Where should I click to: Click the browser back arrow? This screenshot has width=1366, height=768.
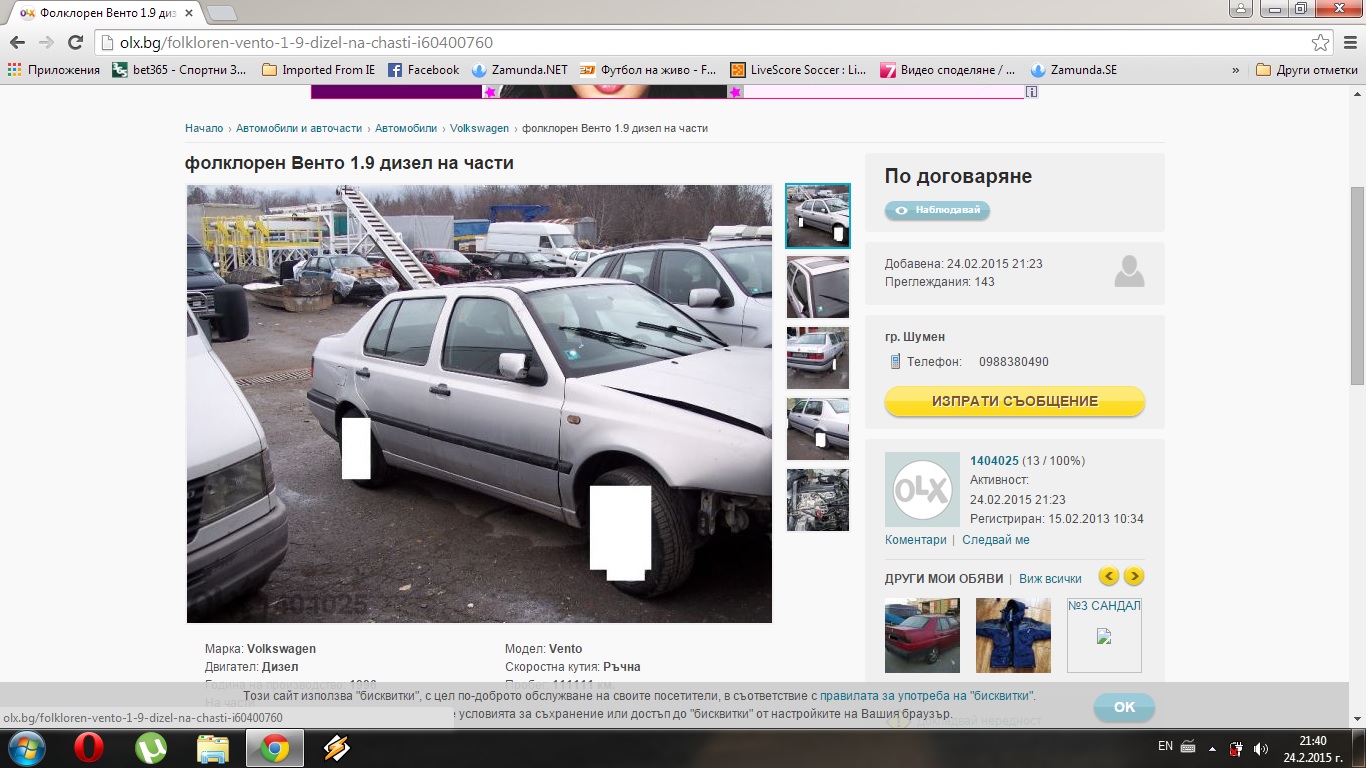coord(16,43)
